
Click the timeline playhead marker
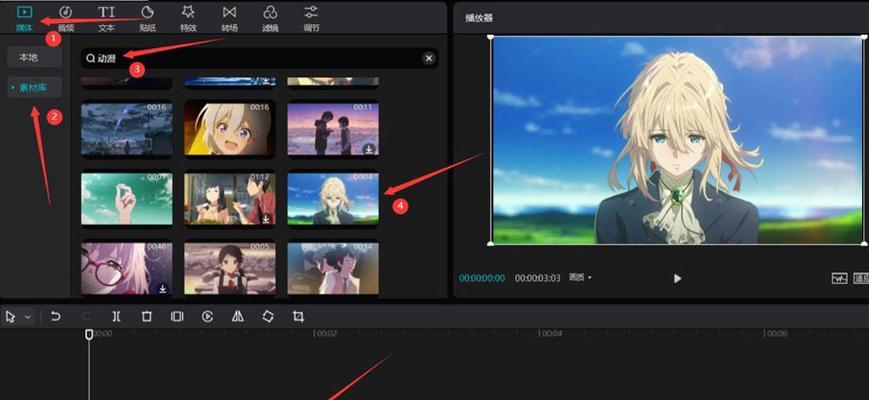[x=89, y=334]
